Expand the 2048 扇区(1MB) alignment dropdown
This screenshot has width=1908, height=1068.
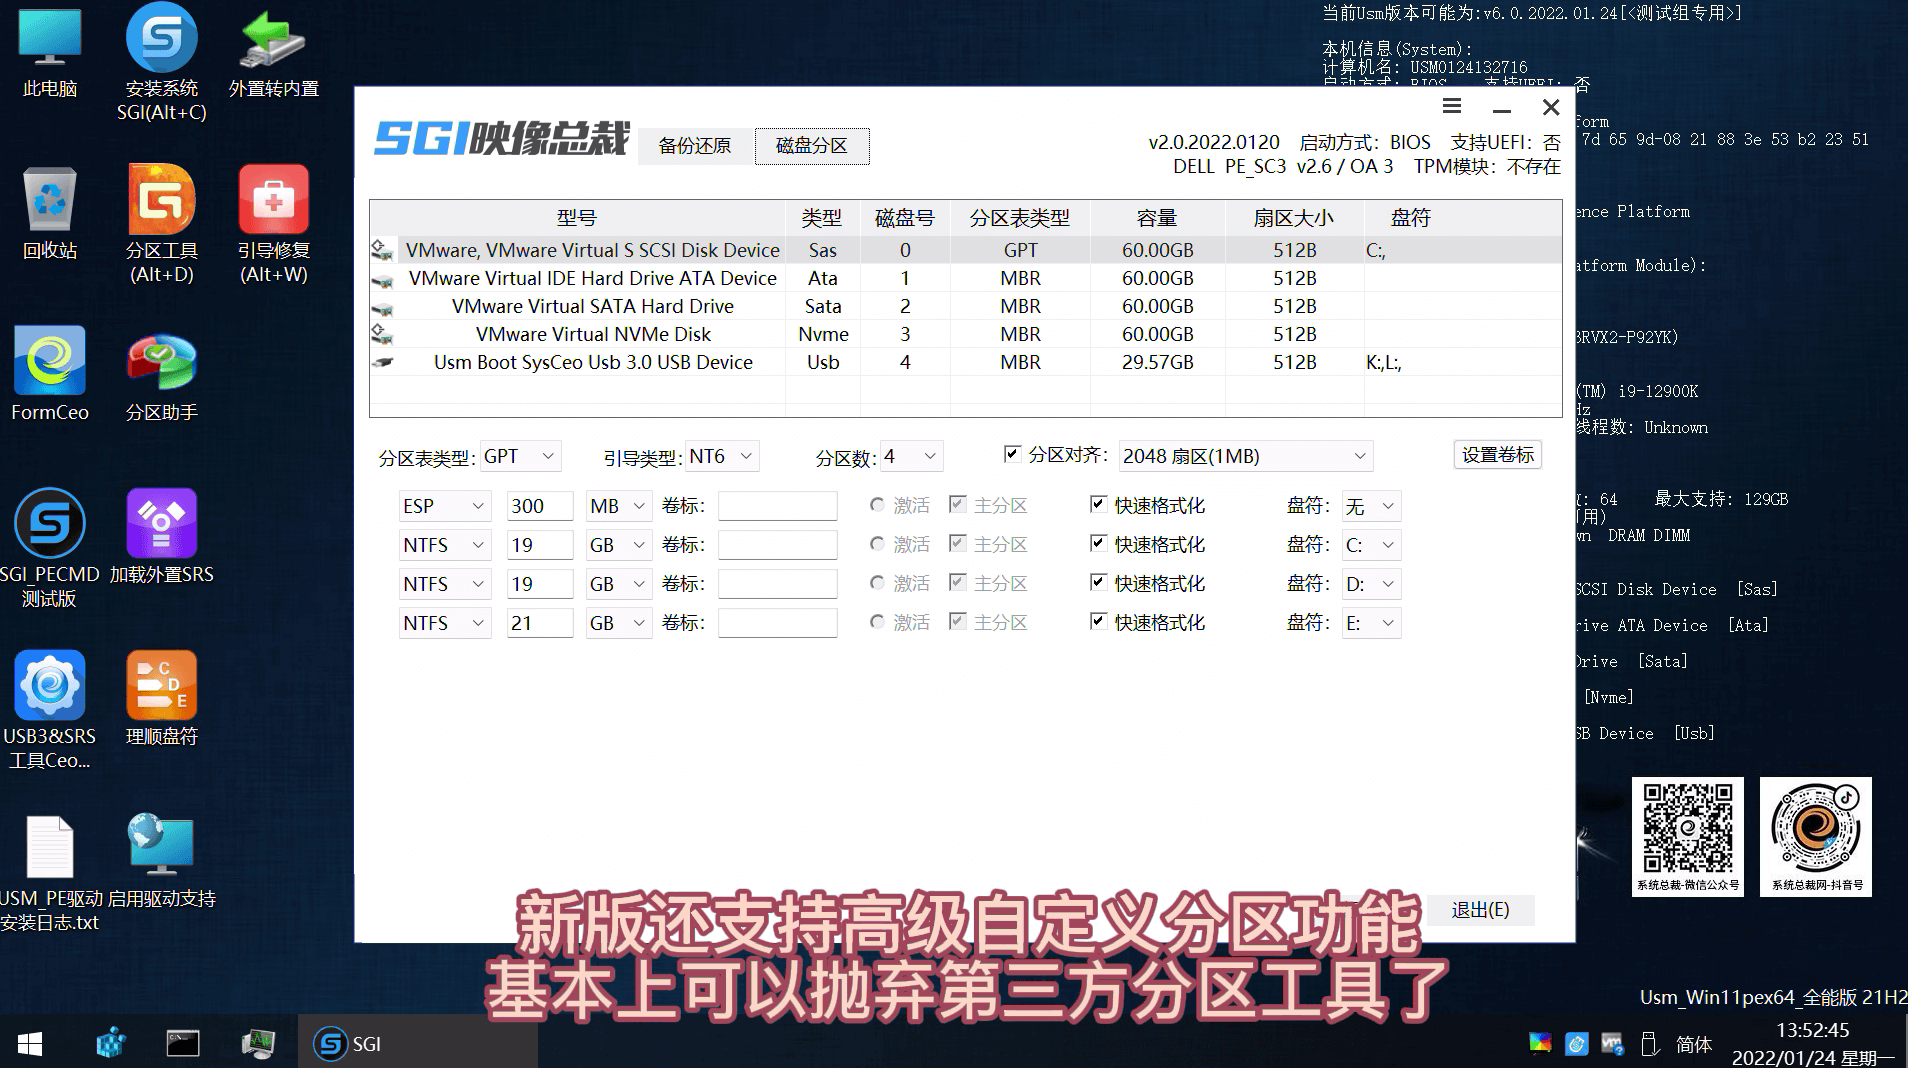pos(1245,456)
